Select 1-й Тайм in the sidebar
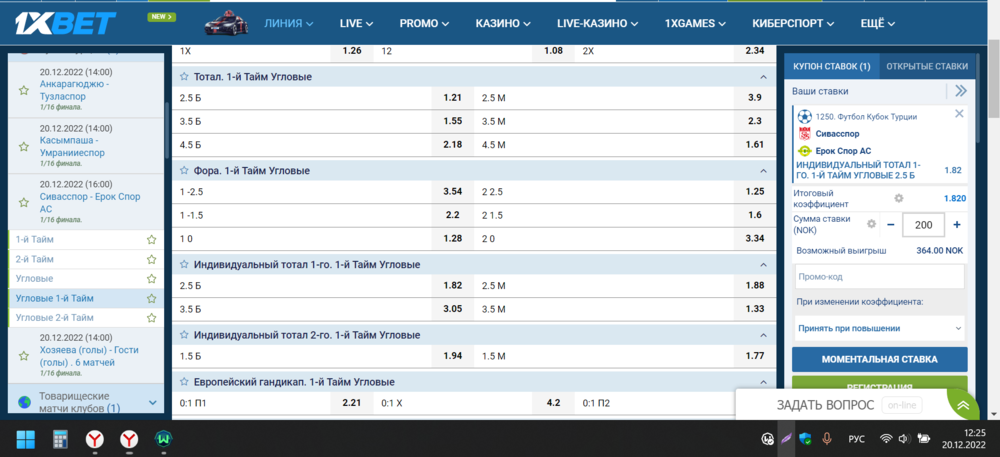Viewport: 1000px width, 457px height. 34,240
